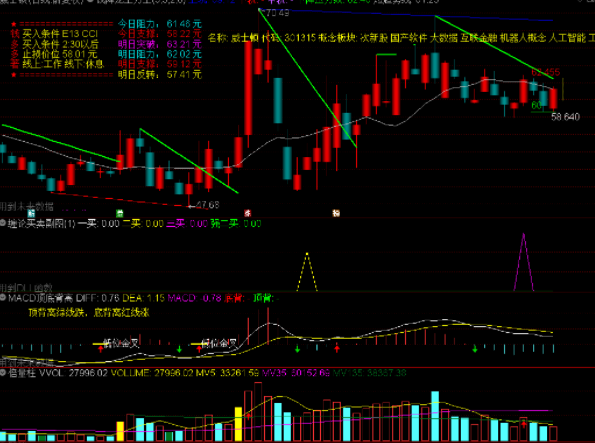Image resolution: width=595 pixels, height=443 pixels.
Task: Click the MV135 38367.38 value
Action: pos(370,373)
